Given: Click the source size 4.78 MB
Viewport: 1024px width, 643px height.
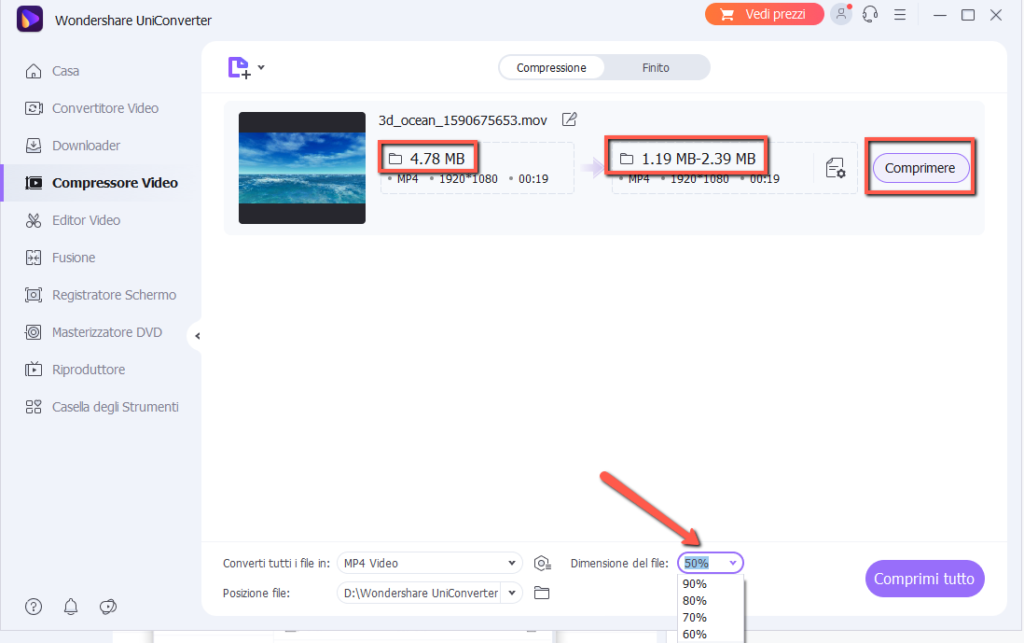Looking at the screenshot, I should point(437,159).
